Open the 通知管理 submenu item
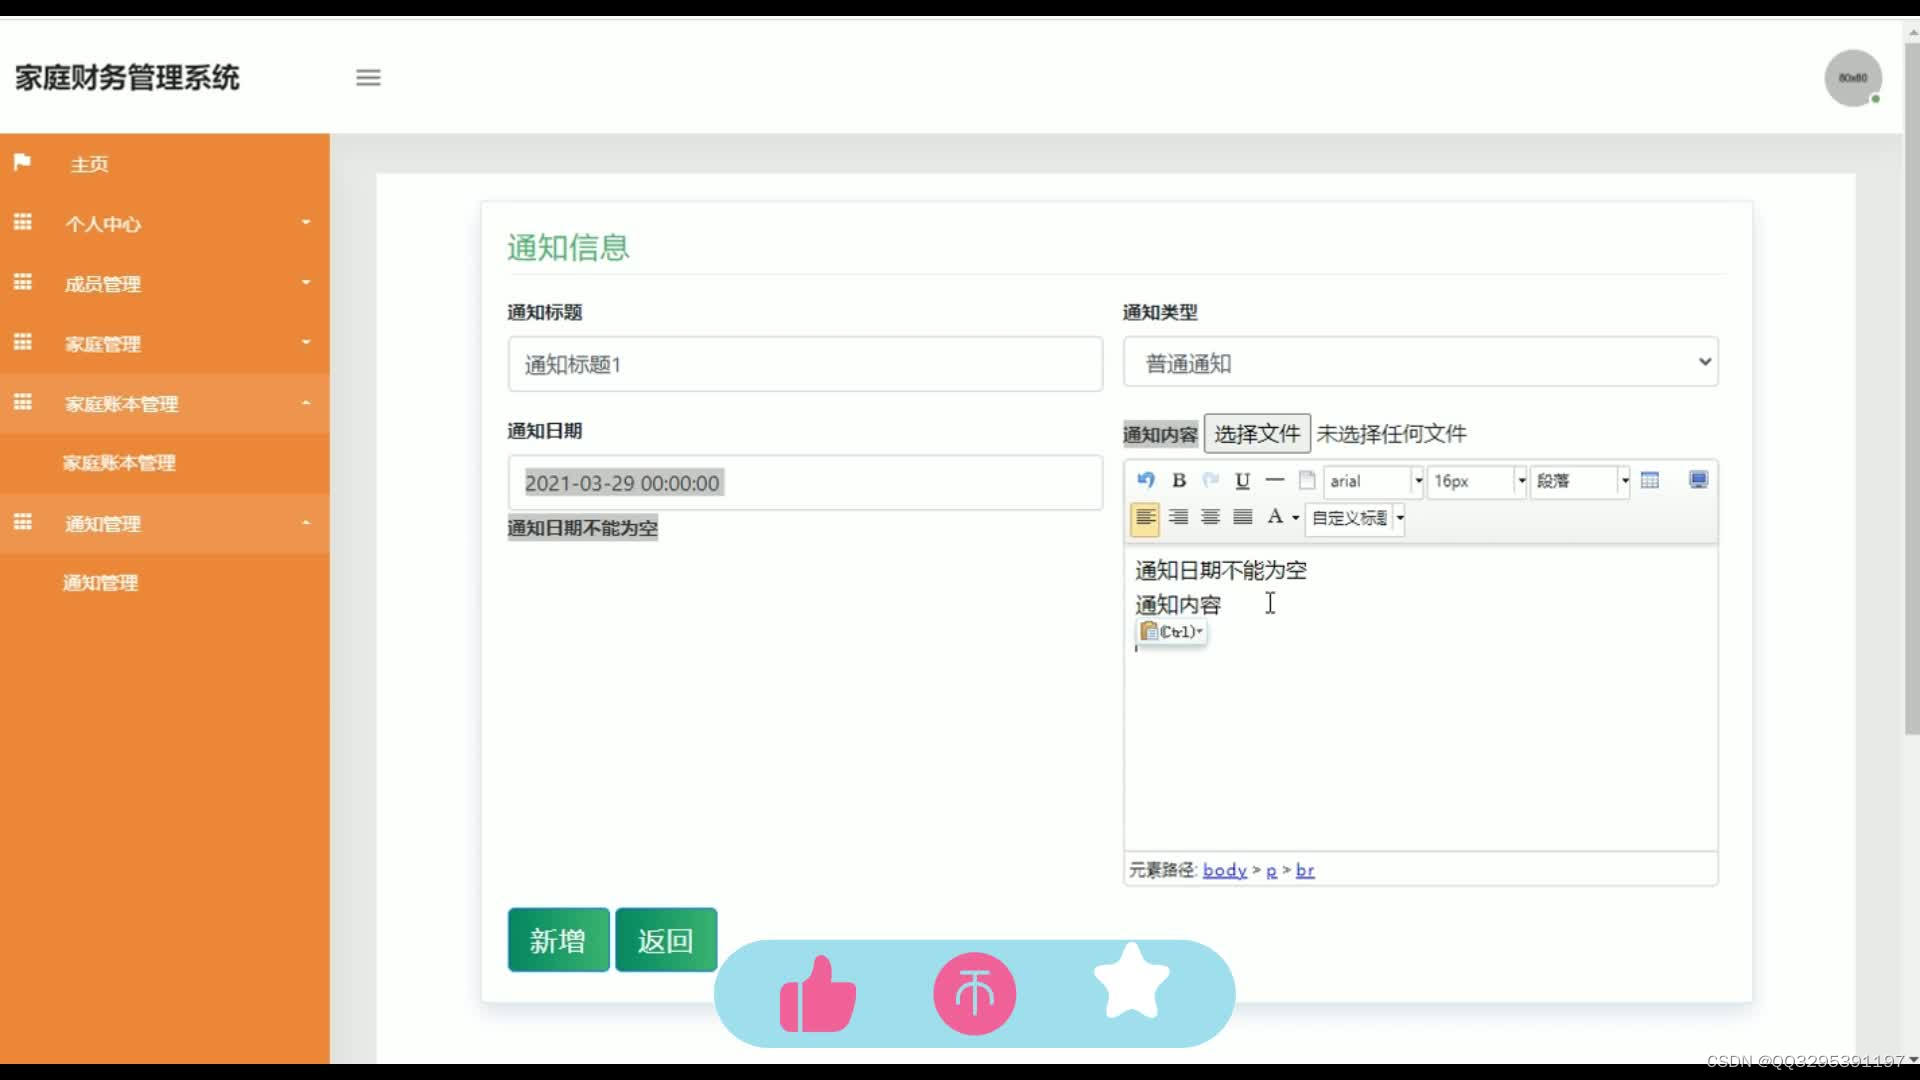Viewport: 1920px width, 1080px height. pyautogui.click(x=165, y=583)
